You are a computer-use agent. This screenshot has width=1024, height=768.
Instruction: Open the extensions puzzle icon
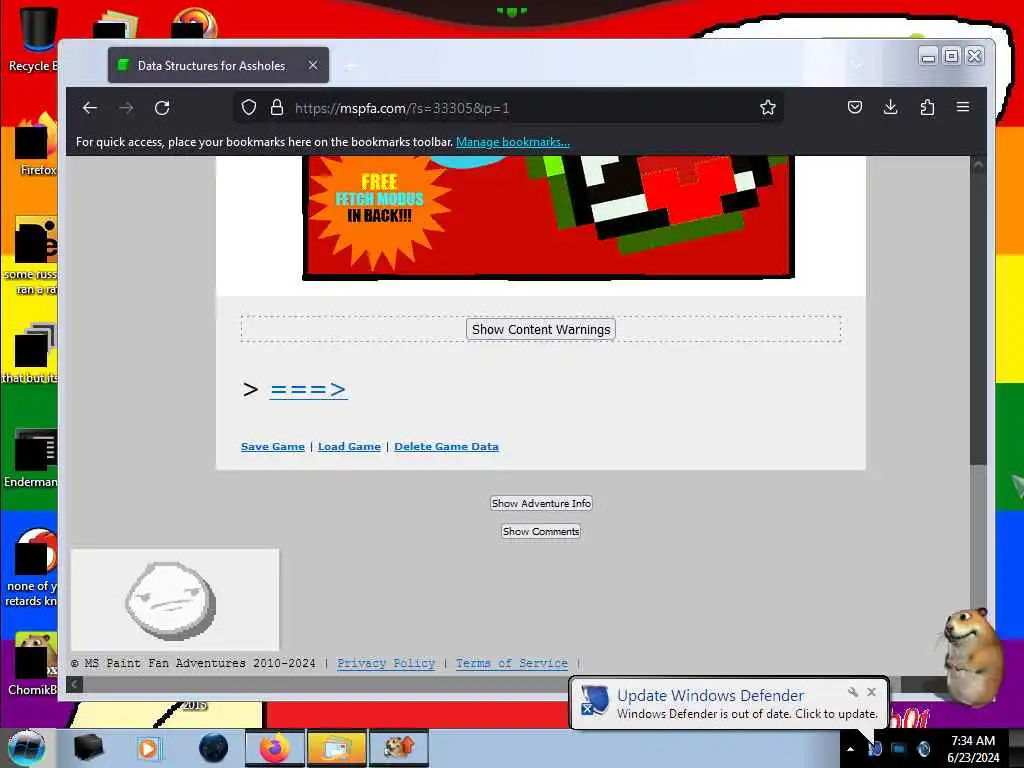[927, 107]
